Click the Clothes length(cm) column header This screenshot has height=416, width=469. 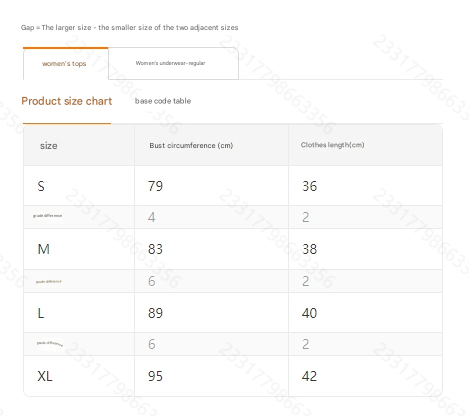pos(332,145)
